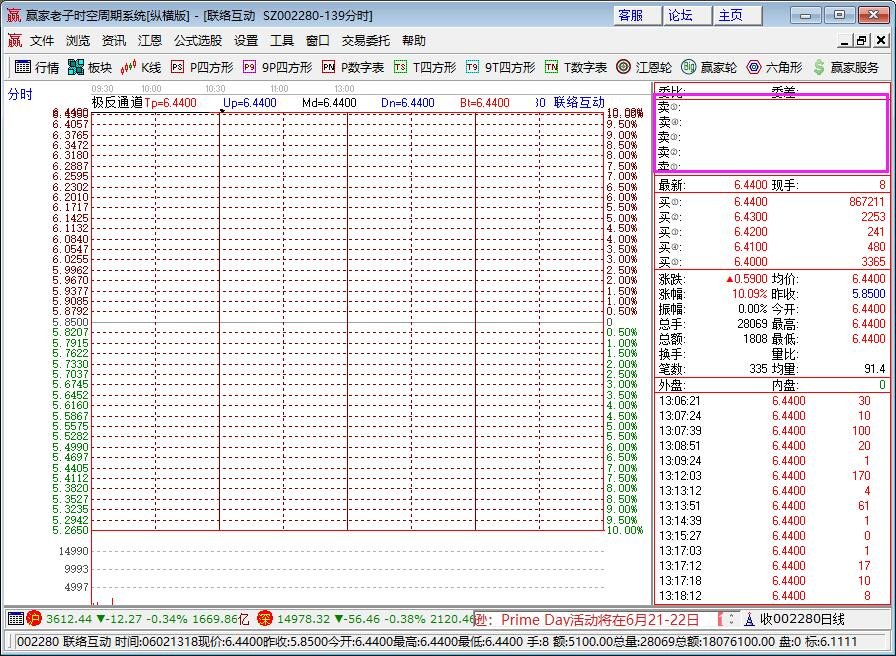This screenshot has height=656, width=896.
Task: Click the 主页 homepage button
Action: coord(738,15)
